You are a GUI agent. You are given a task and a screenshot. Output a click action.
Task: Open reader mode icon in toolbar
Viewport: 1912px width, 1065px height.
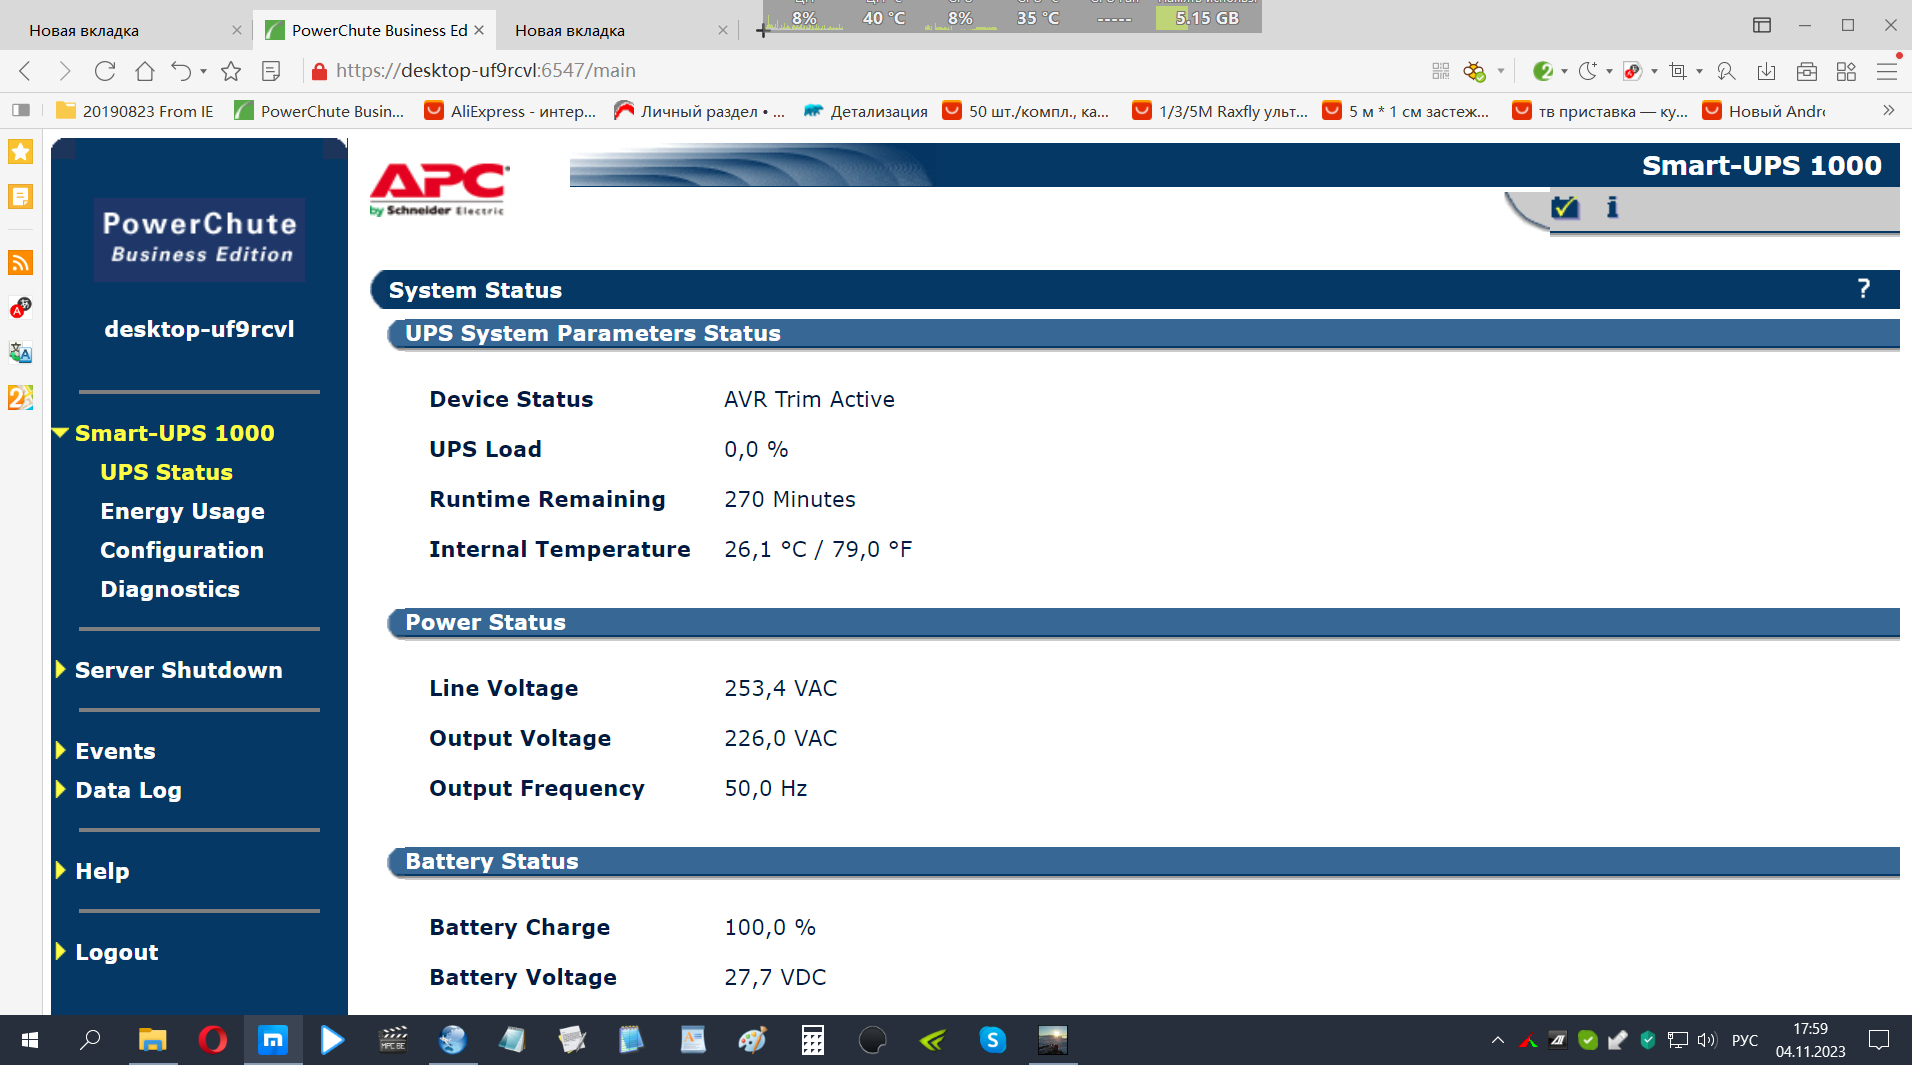pos(271,71)
